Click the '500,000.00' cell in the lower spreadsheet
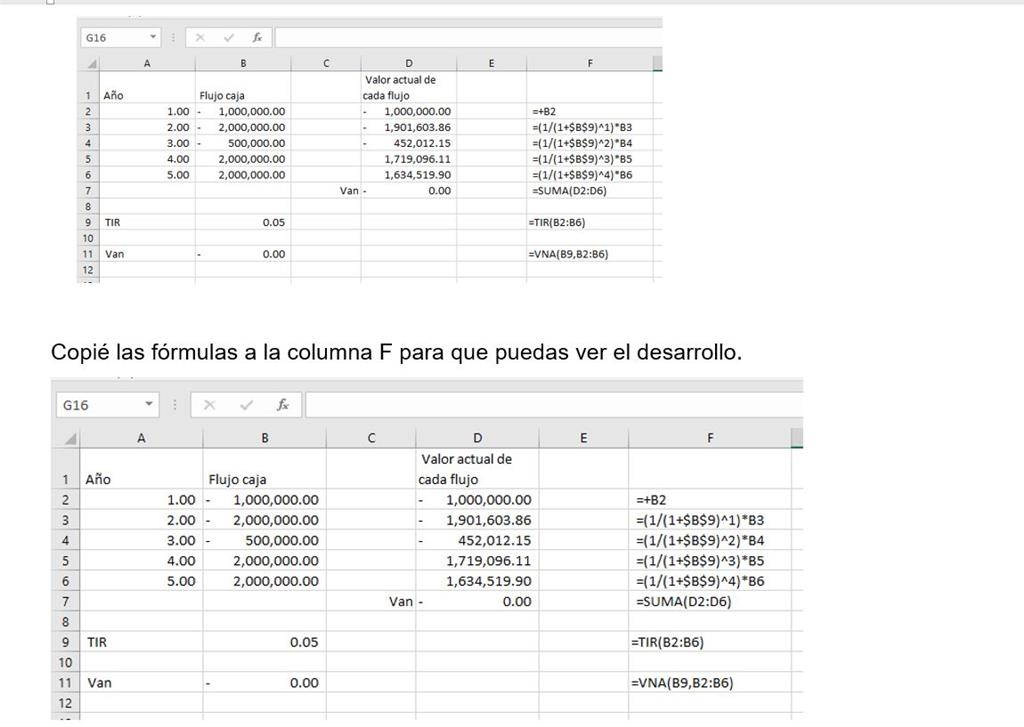This screenshot has height=727, width=1024. [x=264, y=540]
